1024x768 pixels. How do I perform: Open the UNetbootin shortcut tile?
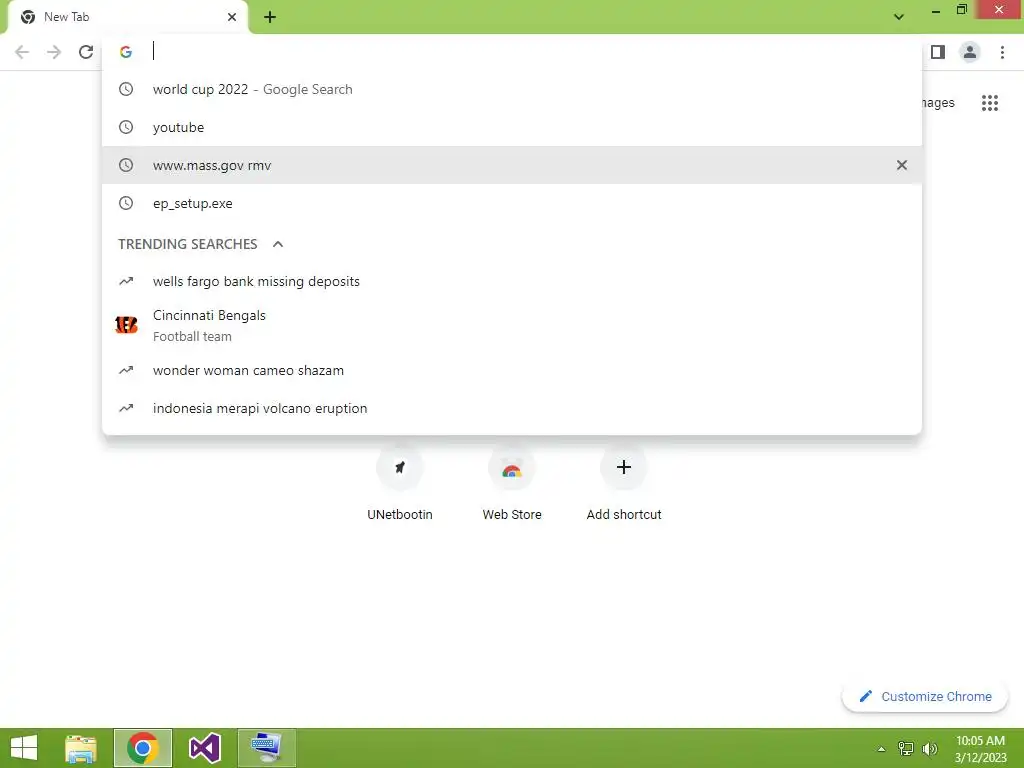pos(400,483)
